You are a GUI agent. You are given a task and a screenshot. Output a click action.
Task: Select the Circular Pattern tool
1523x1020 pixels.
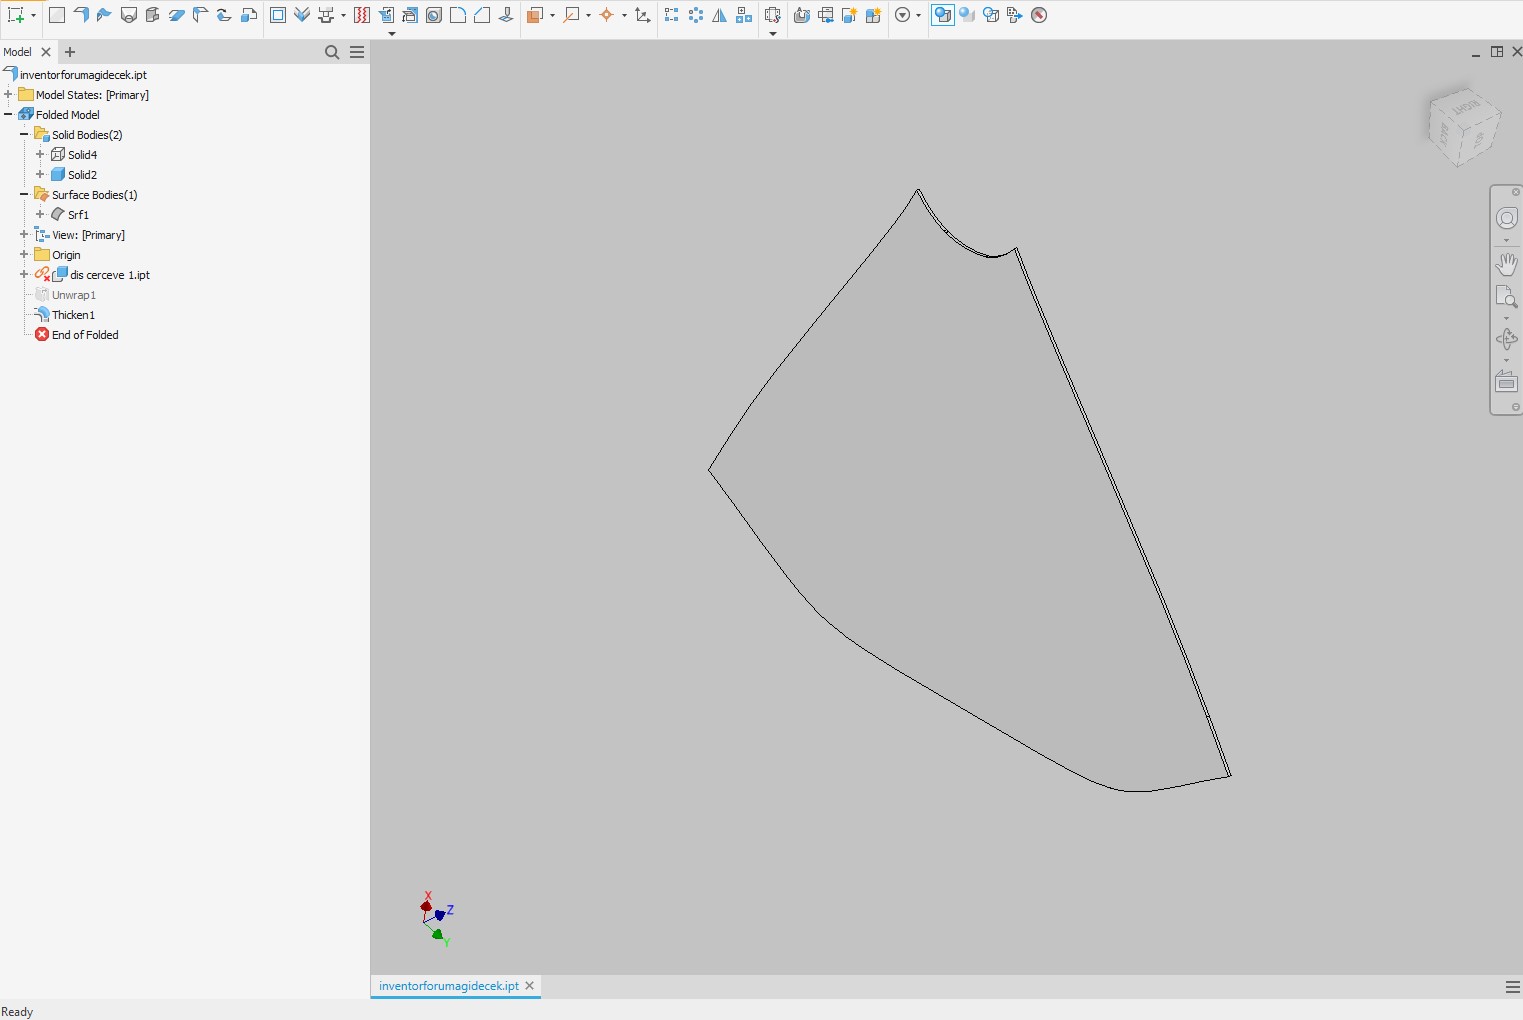695,15
